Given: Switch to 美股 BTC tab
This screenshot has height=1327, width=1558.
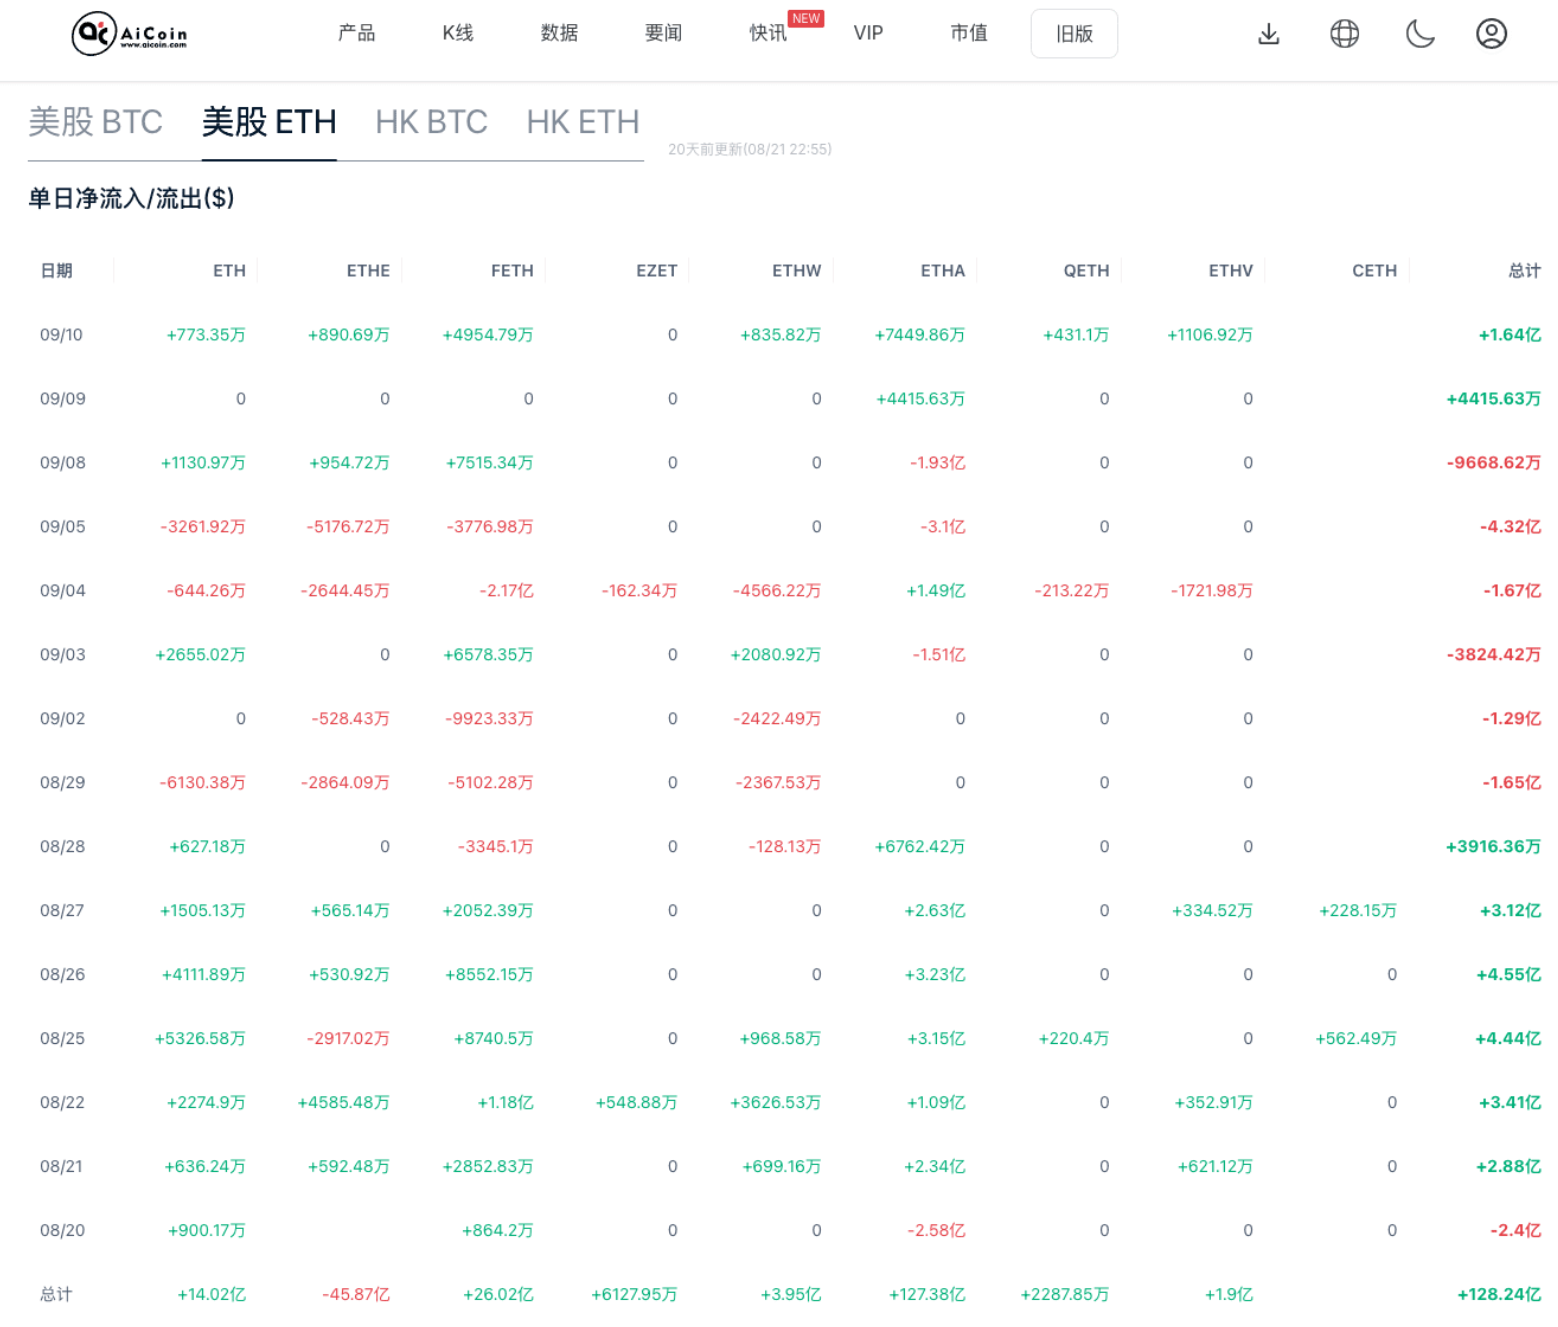Looking at the screenshot, I should (x=95, y=122).
